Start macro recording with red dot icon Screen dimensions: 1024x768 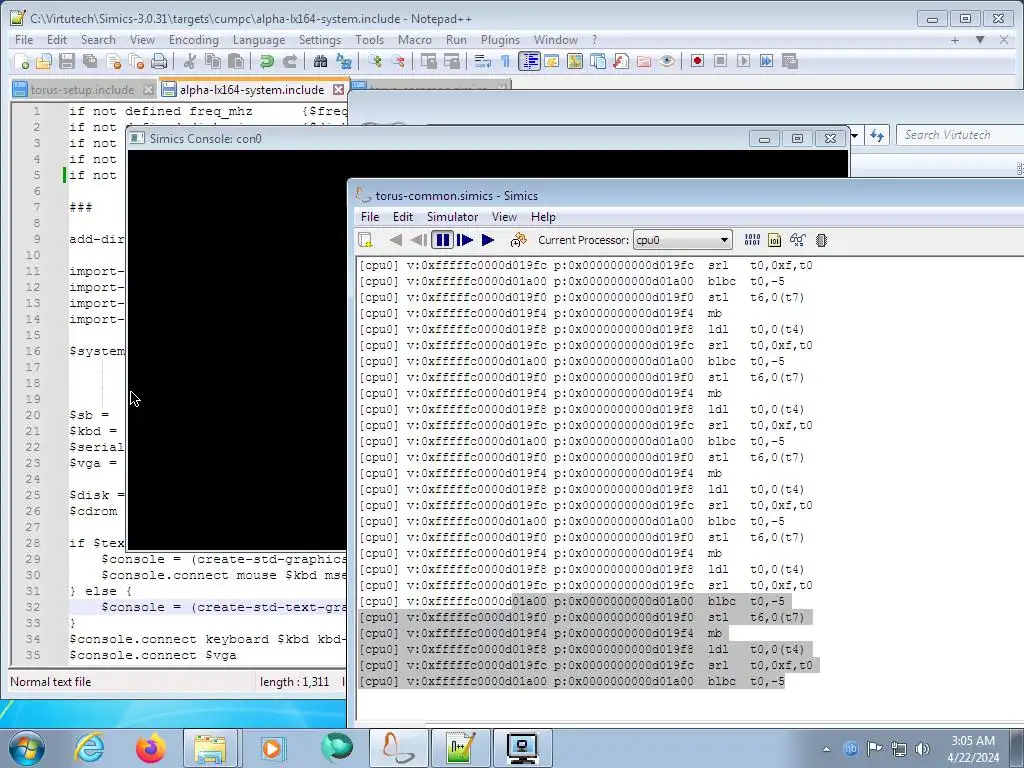coord(697,61)
